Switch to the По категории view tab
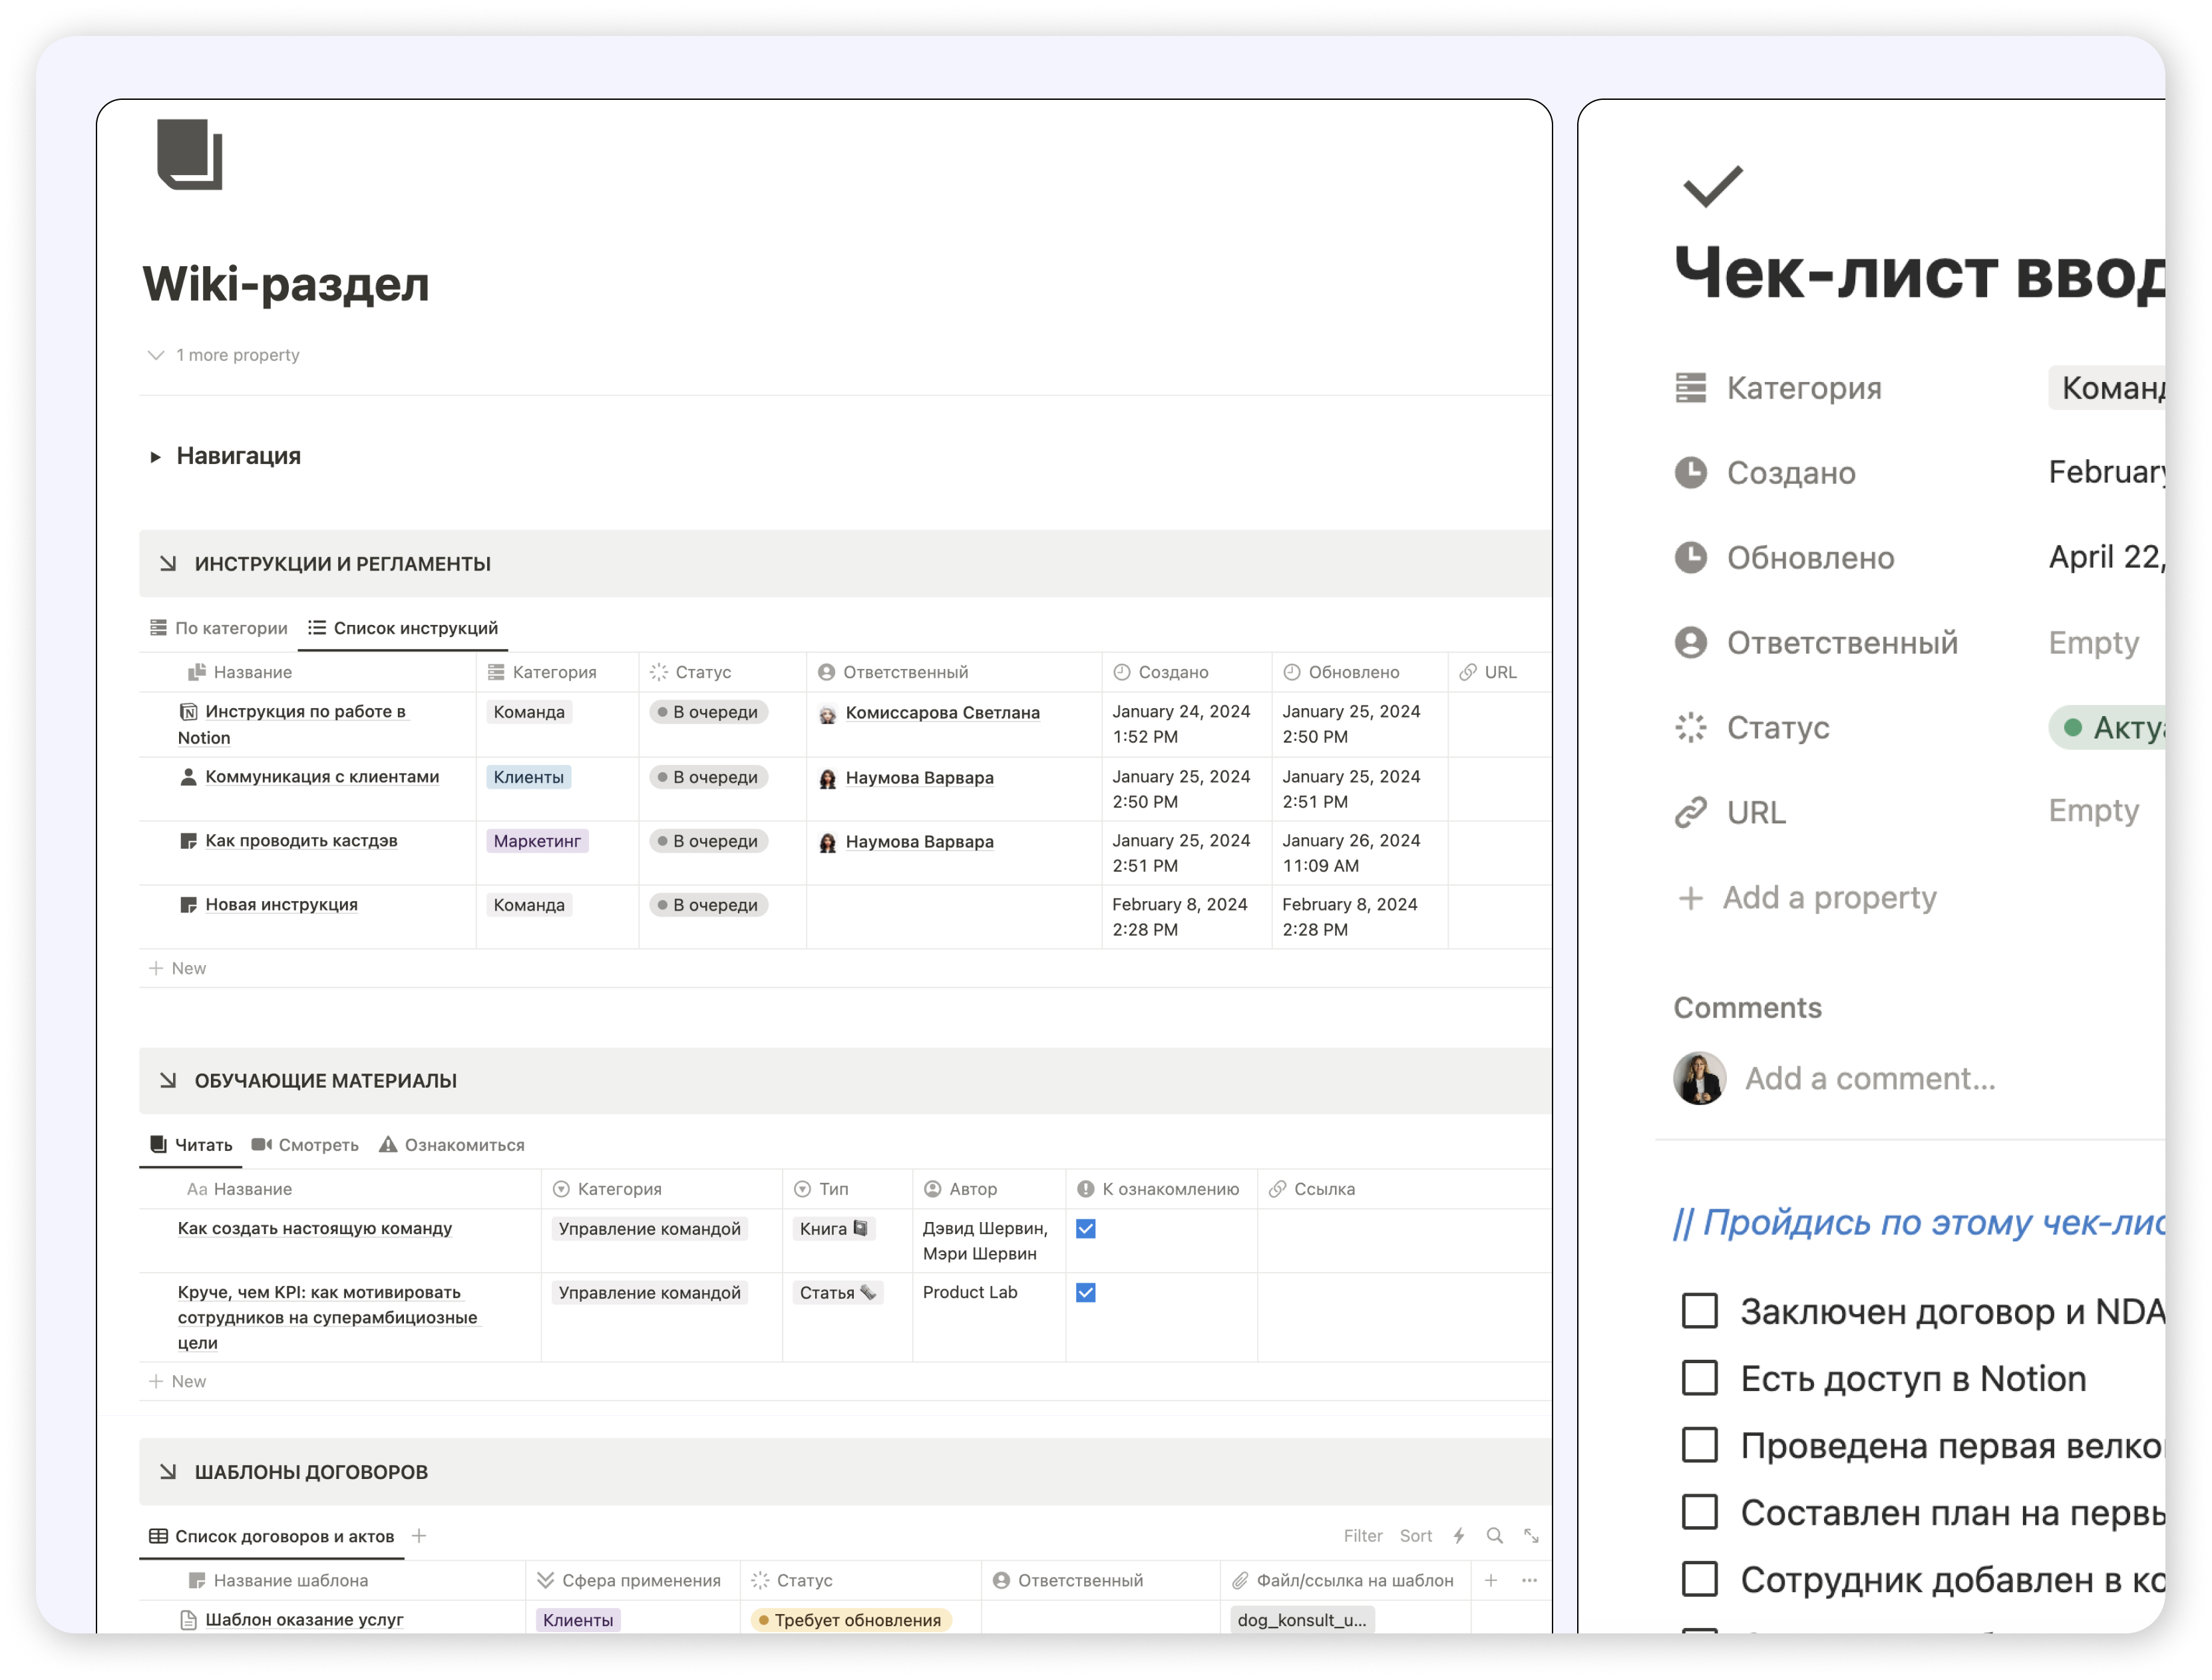 point(218,628)
